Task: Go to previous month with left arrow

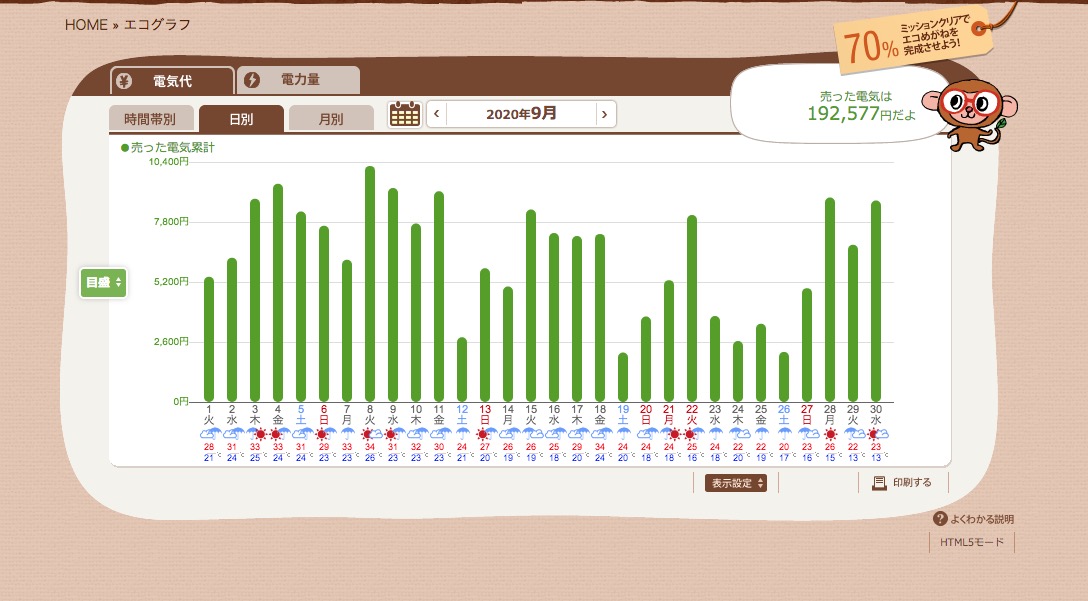Action: pyautogui.click(x=436, y=114)
